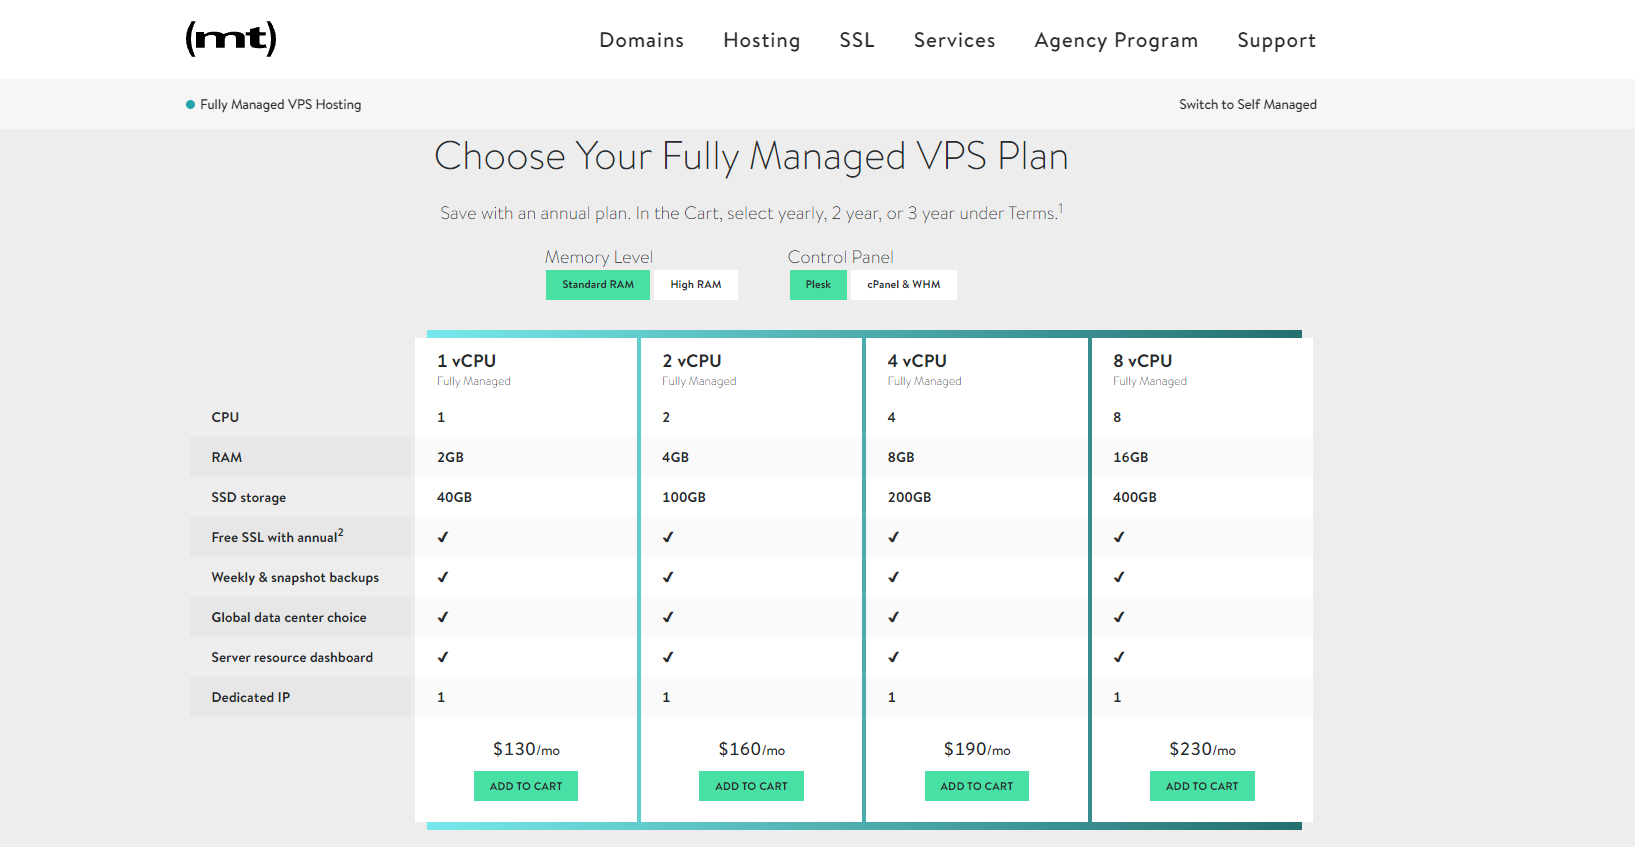Choose the cPanel & WHM control panel option
The width and height of the screenshot is (1635, 847).
(x=903, y=284)
